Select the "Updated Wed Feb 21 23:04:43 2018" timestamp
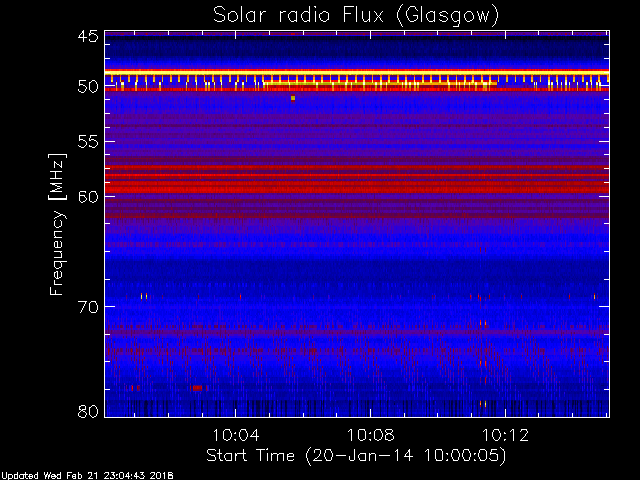The height and width of the screenshot is (480, 640). click(87, 476)
